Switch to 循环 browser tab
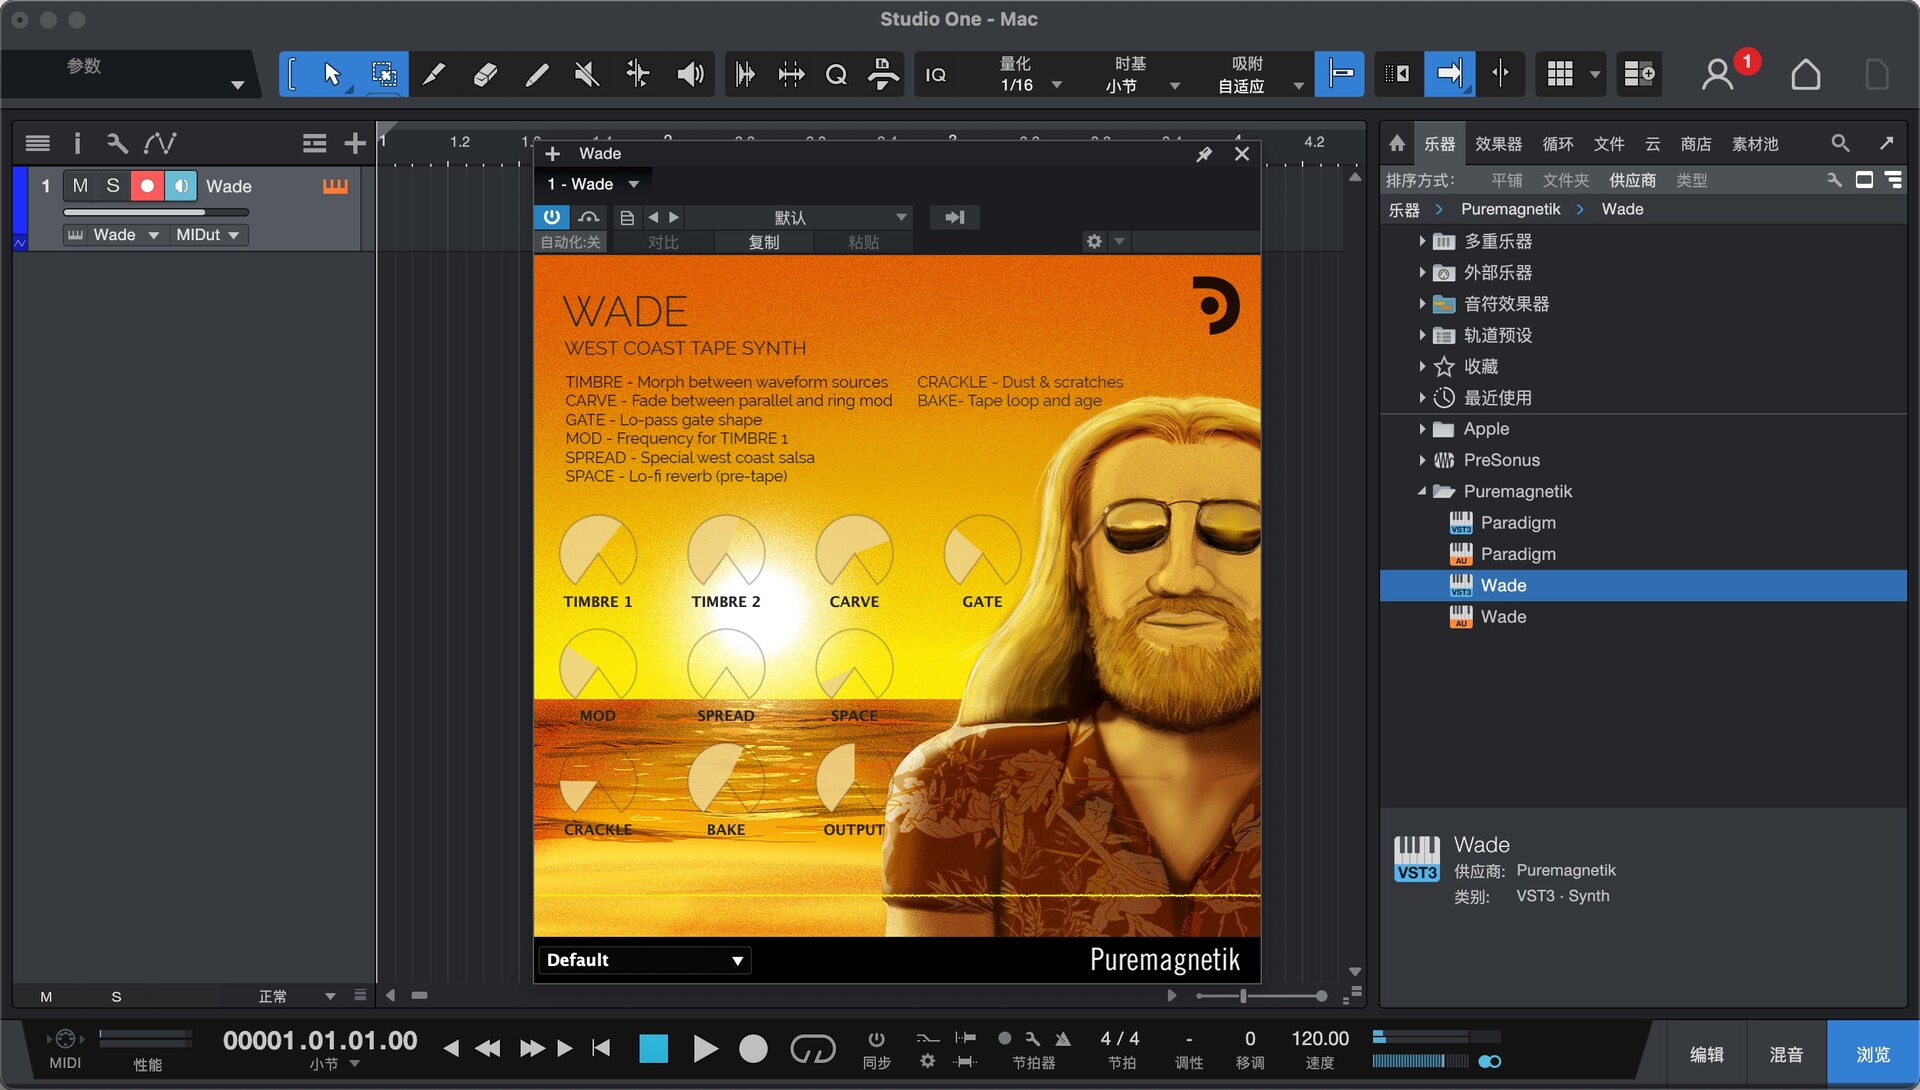 click(1557, 144)
